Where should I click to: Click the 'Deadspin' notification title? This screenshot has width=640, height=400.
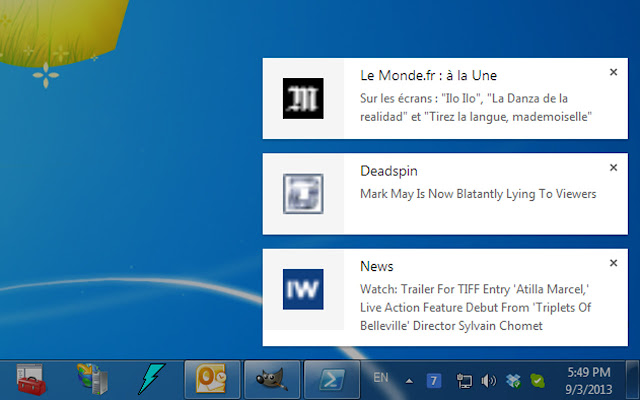point(389,171)
